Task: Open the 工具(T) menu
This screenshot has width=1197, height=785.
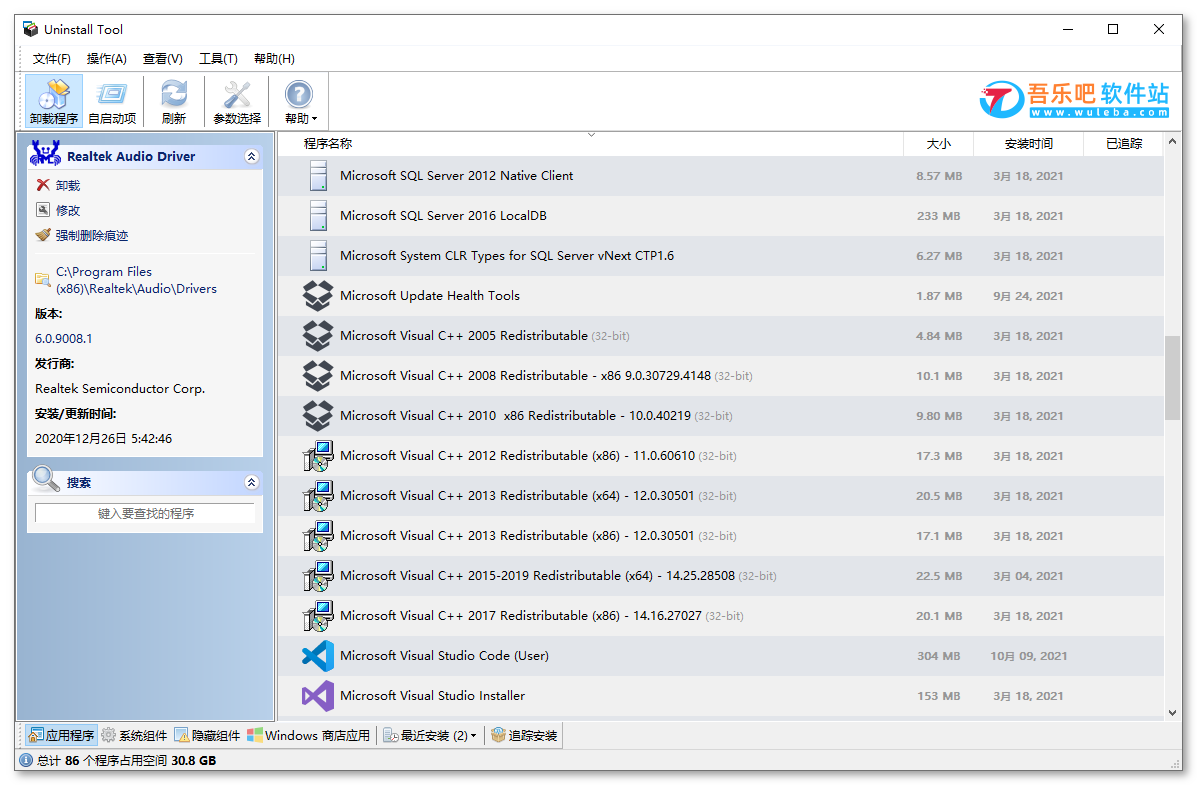Action: coord(218,59)
